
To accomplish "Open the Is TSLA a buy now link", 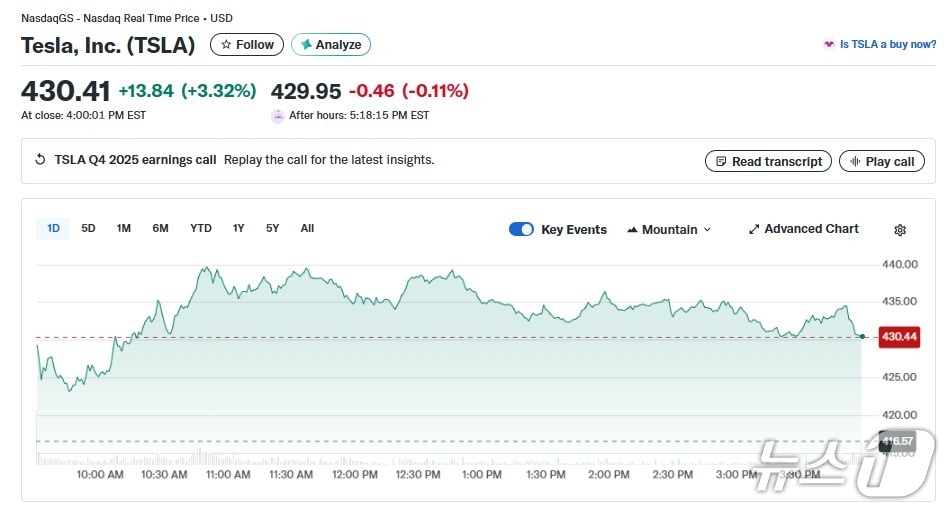I will click(x=887, y=45).
